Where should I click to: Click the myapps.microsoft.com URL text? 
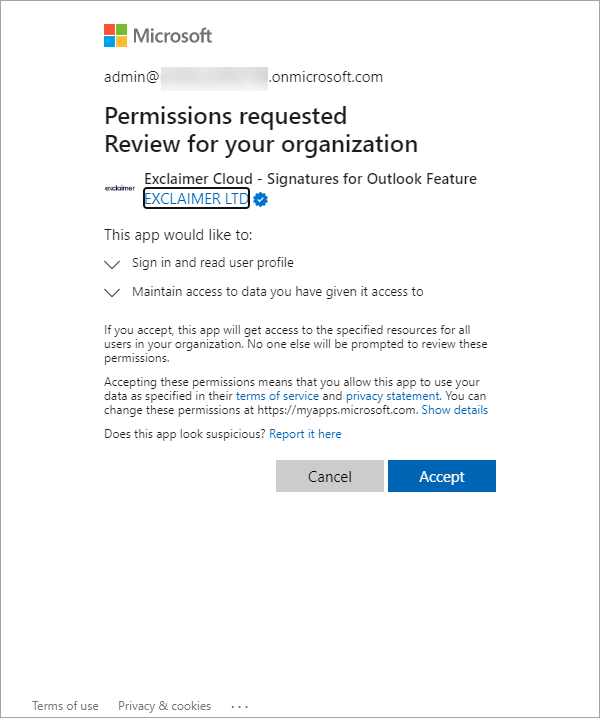tap(337, 410)
